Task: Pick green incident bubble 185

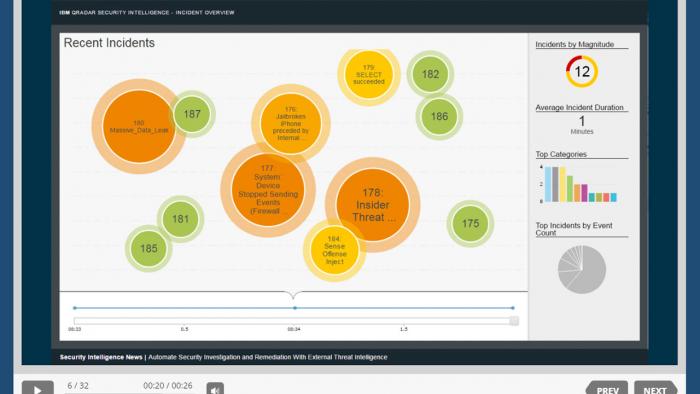Action: click(x=149, y=249)
